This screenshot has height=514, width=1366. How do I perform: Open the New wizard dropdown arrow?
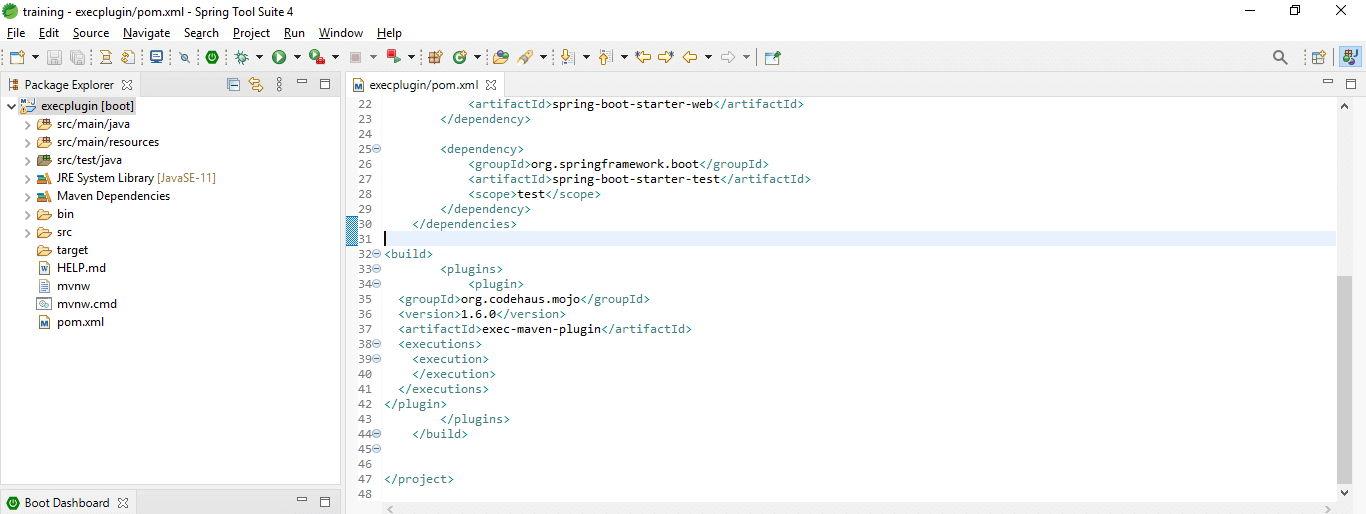[x=35, y=58]
